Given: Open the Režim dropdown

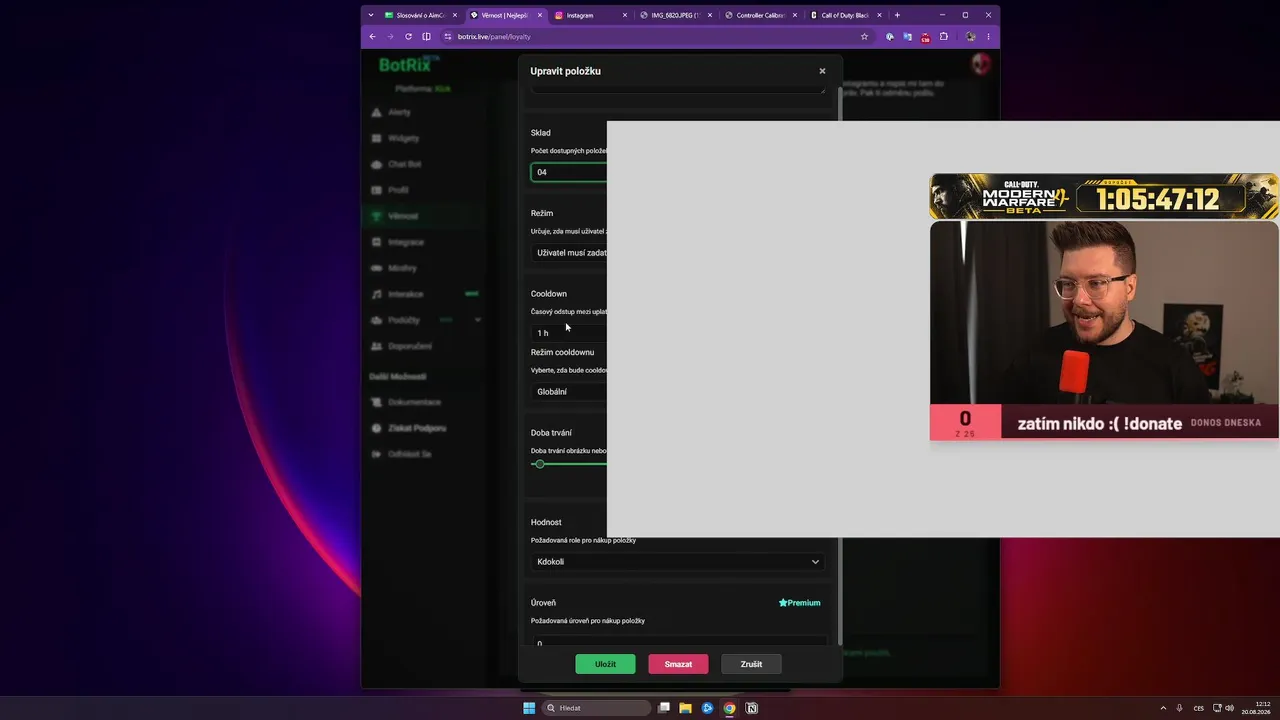Looking at the screenshot, I should pyautogui.click(x=569, y=253).
